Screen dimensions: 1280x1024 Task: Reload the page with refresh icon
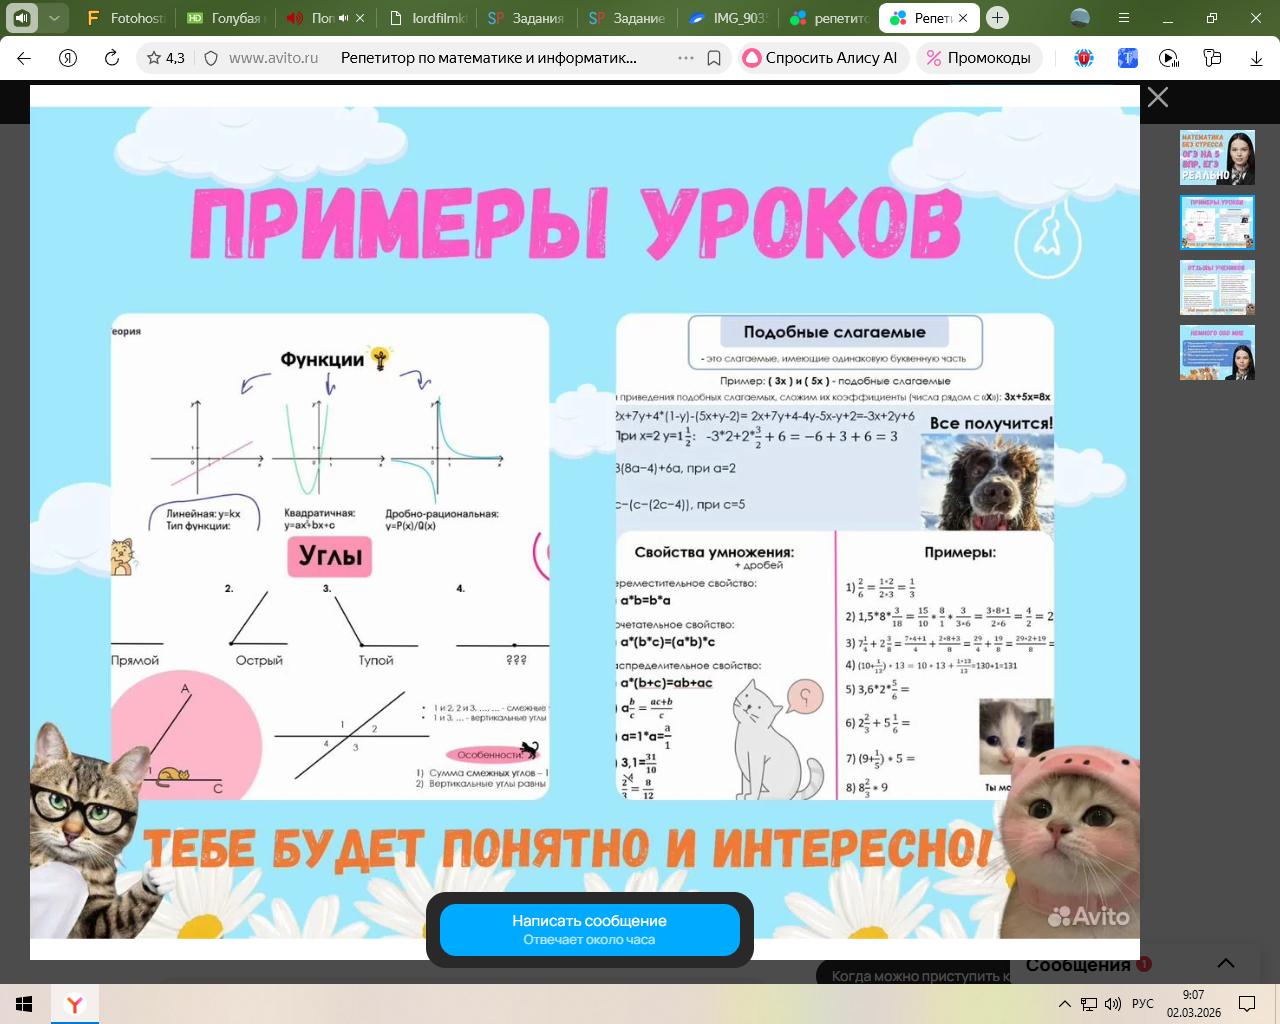pos(112,58)
